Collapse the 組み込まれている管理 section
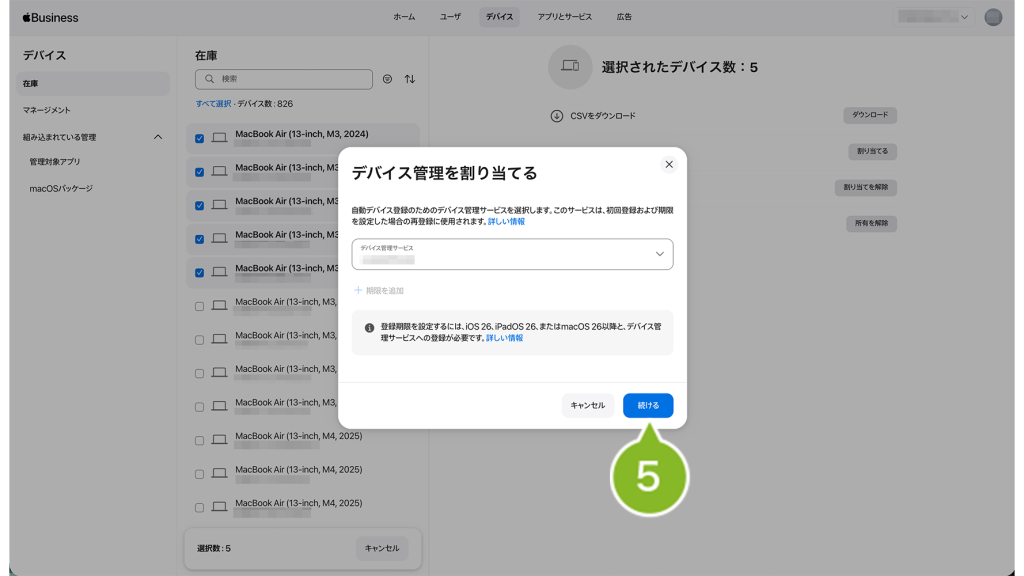The height and width of the screenshot is (576, 1024). pyautogui.click(x=157, y=137)
